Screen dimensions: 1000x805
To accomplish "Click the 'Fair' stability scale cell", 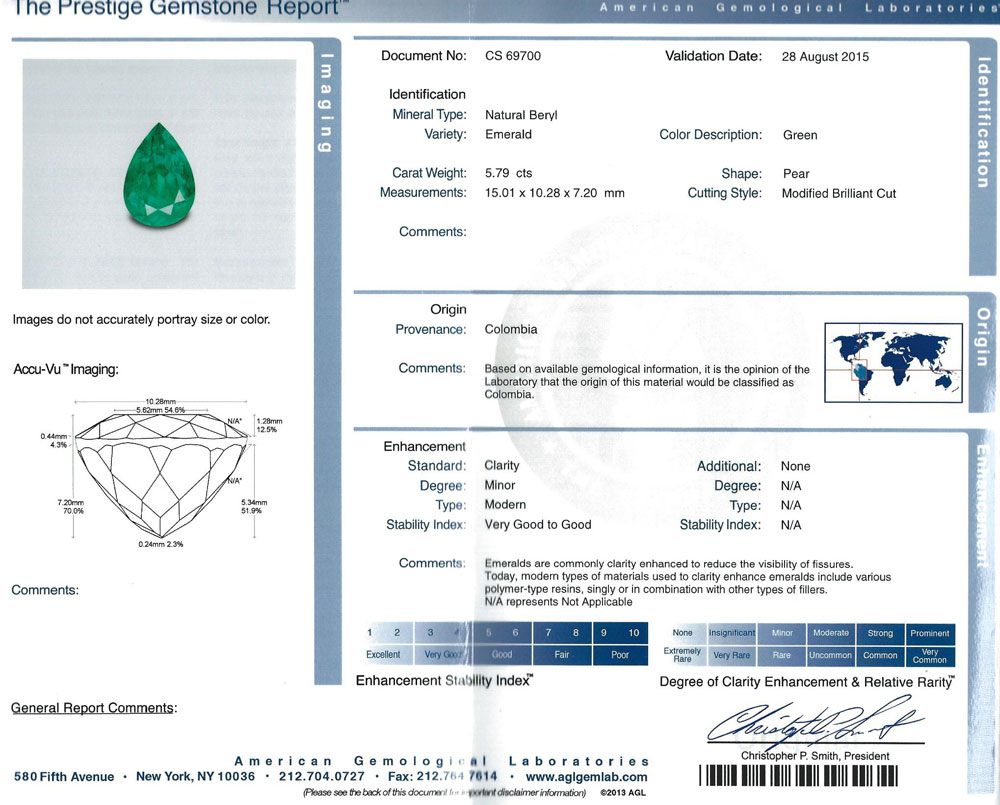I will pyautogui.click(x=562, y=655).
